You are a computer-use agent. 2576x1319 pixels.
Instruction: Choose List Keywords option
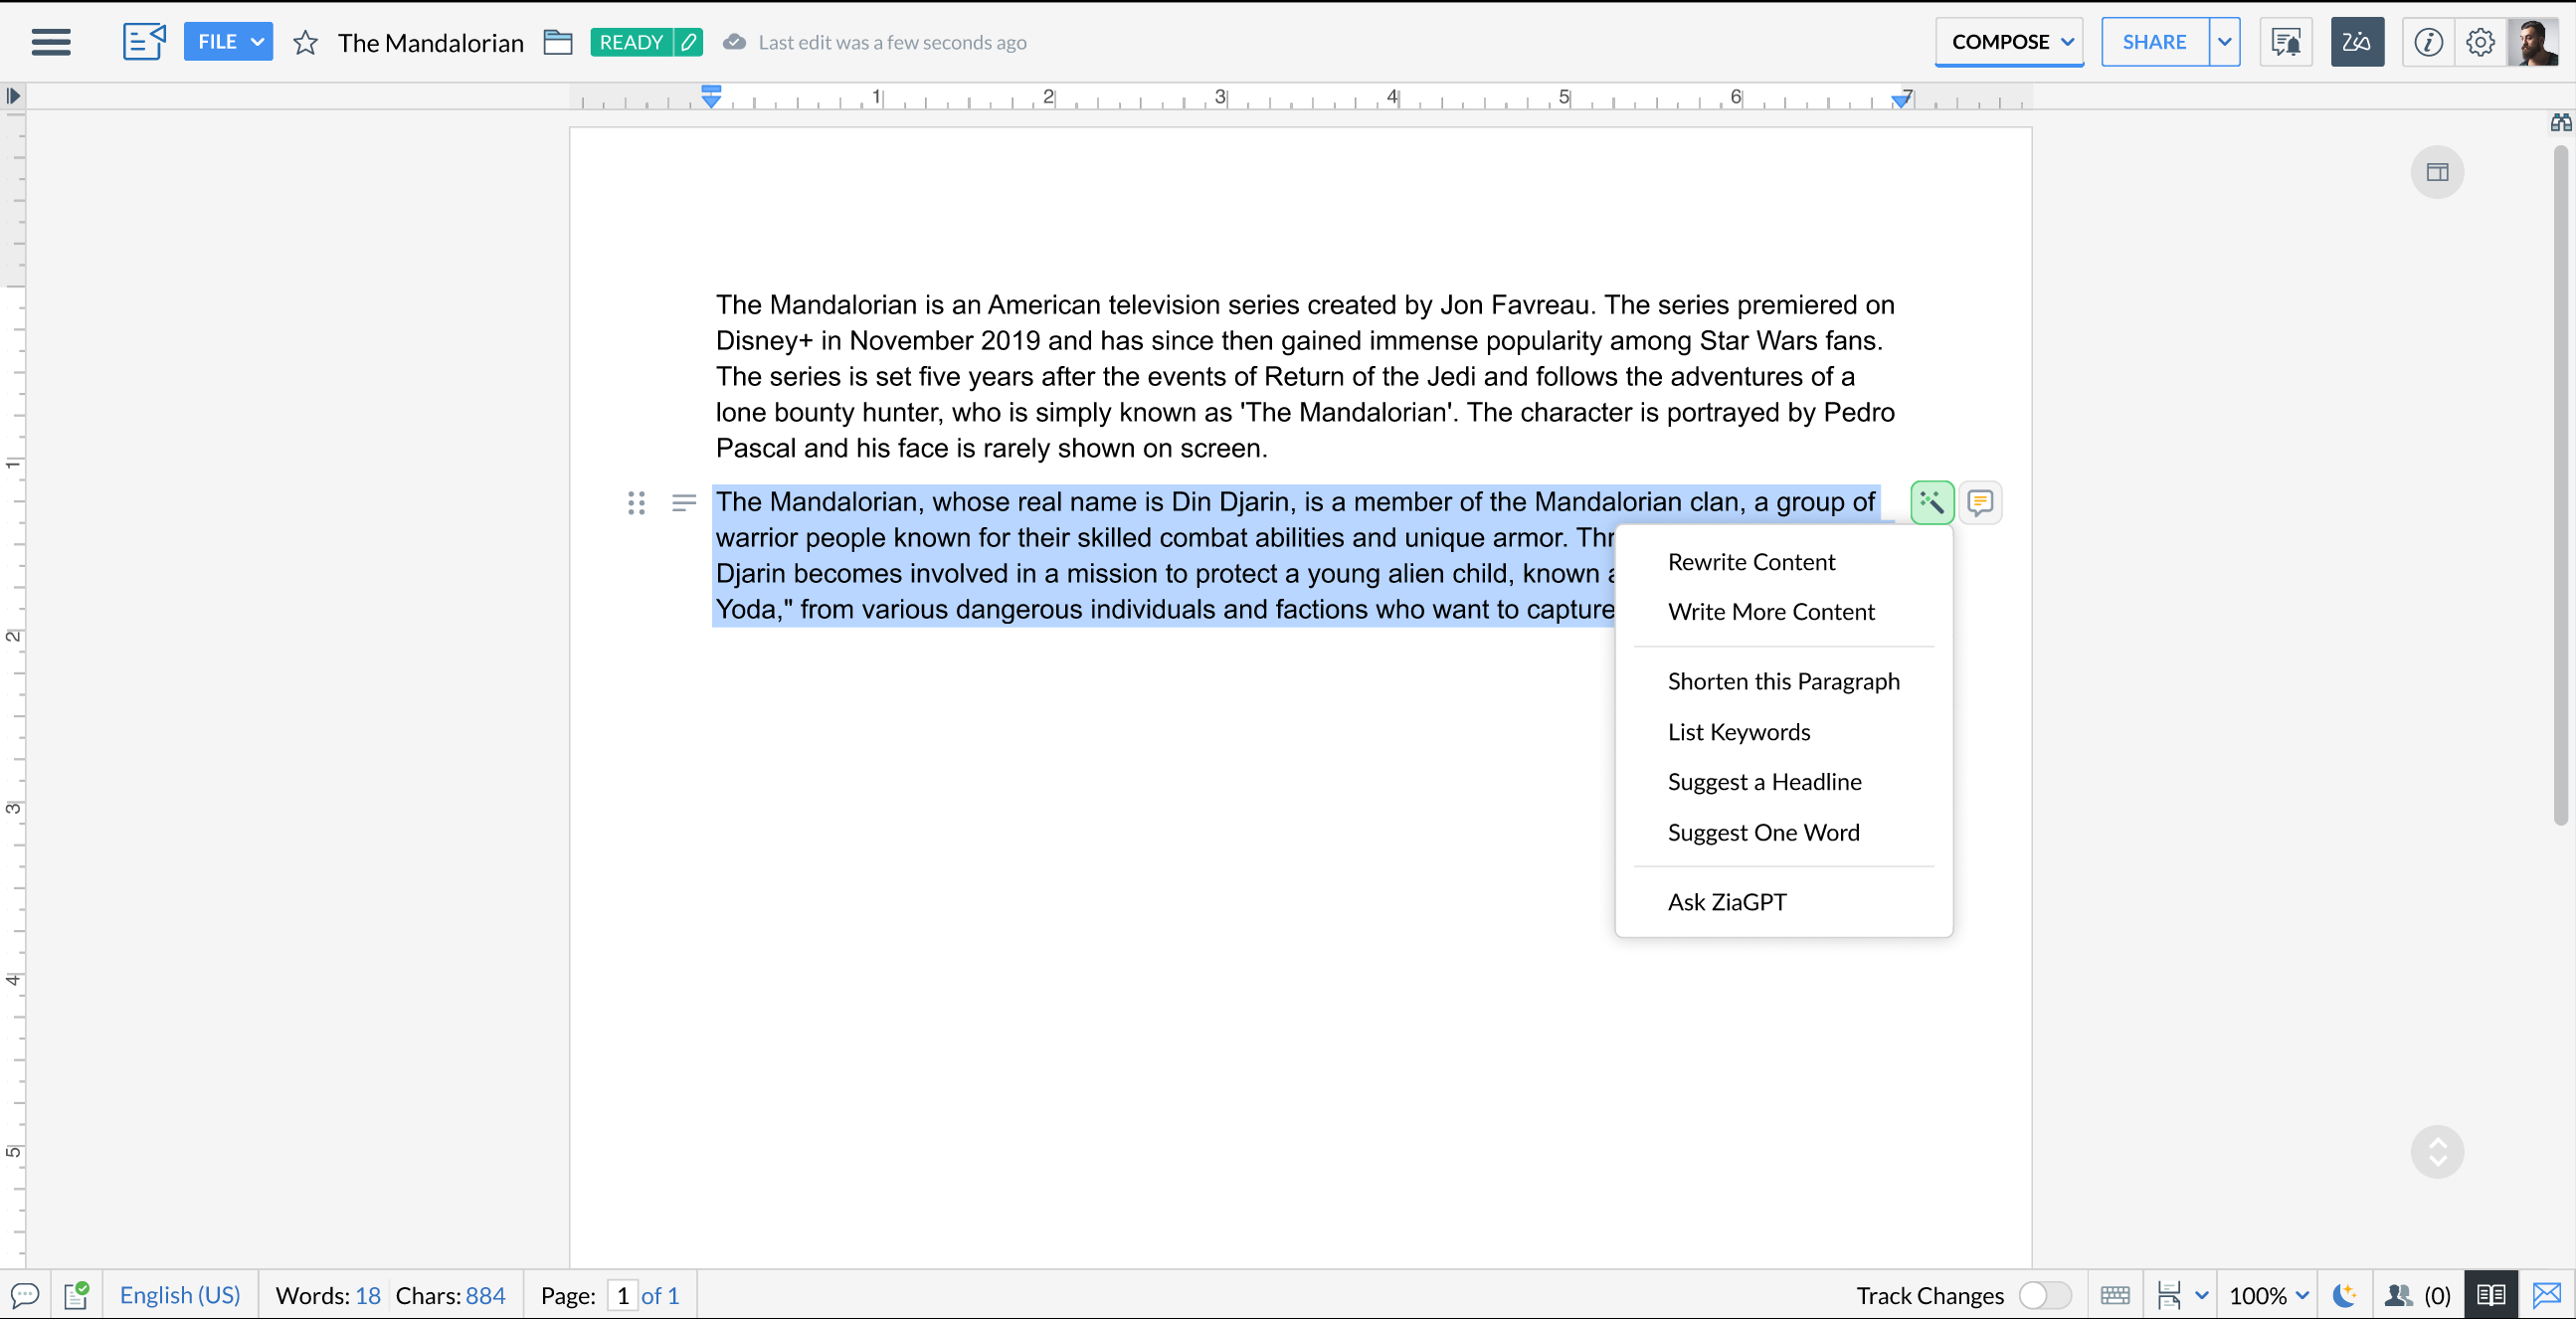(1738, 732)
